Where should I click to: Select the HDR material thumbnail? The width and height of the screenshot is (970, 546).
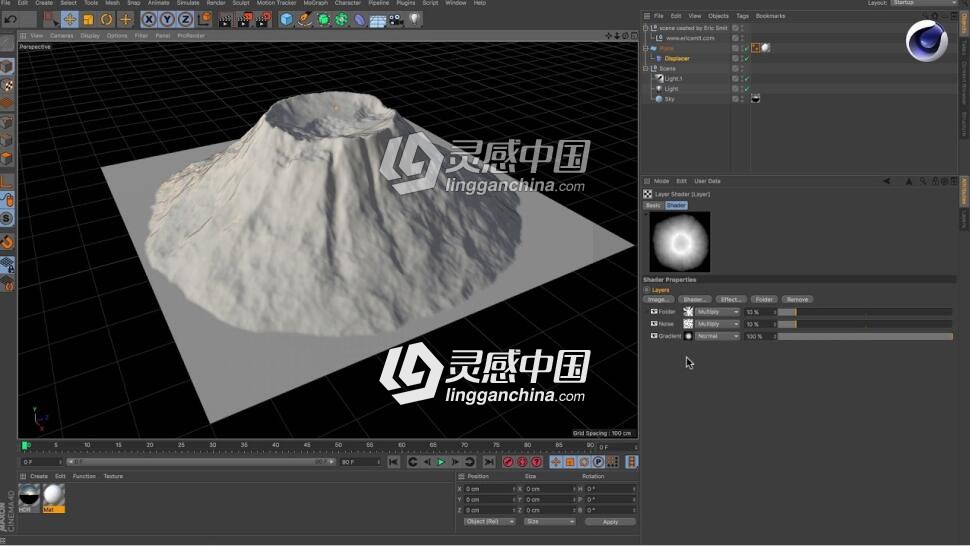click(x=29, y=498)
